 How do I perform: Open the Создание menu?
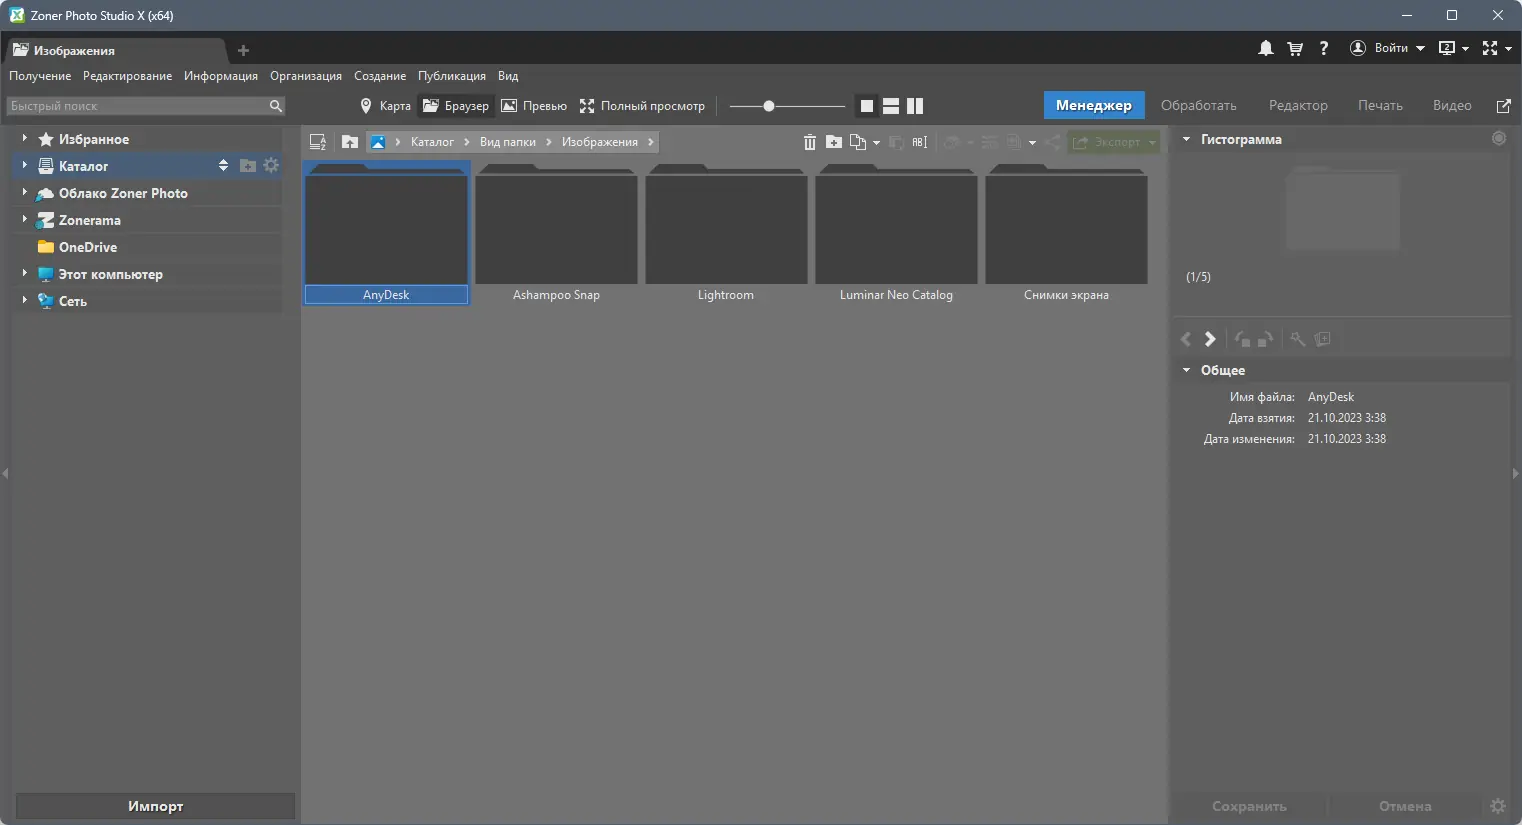coord(380,76)
